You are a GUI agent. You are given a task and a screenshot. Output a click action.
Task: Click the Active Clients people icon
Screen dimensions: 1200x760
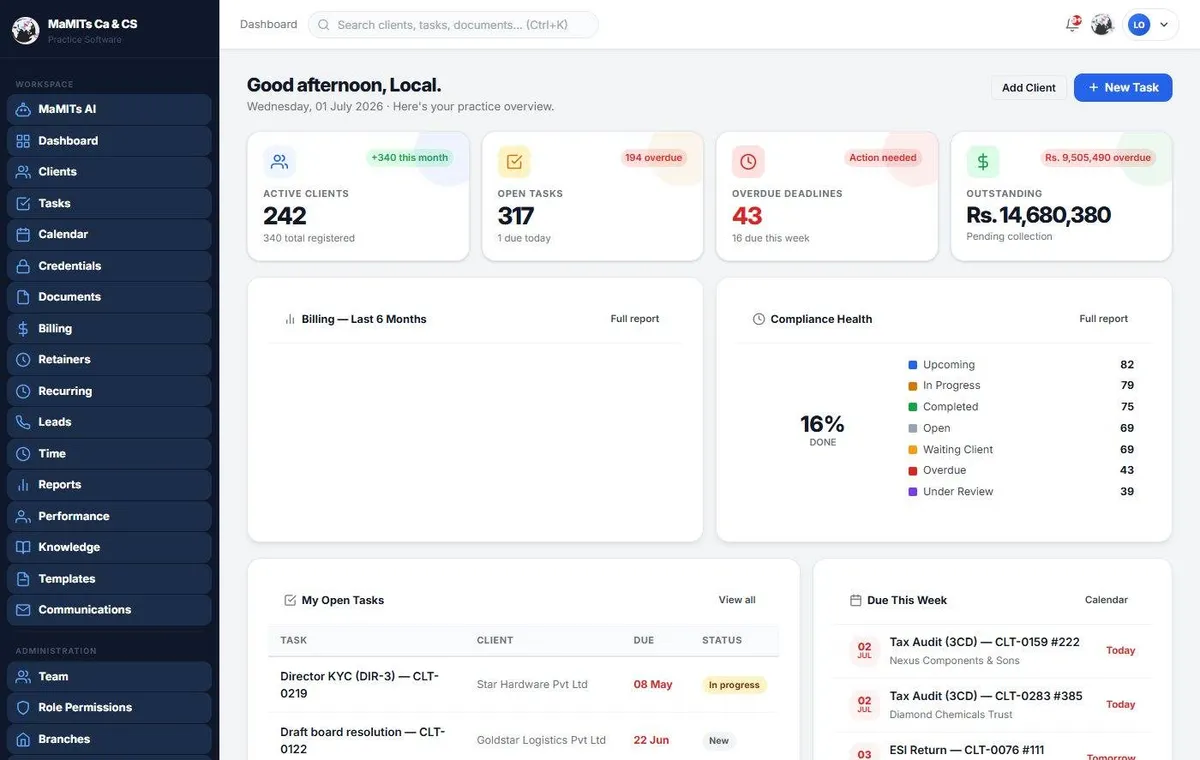pos(279,161)
